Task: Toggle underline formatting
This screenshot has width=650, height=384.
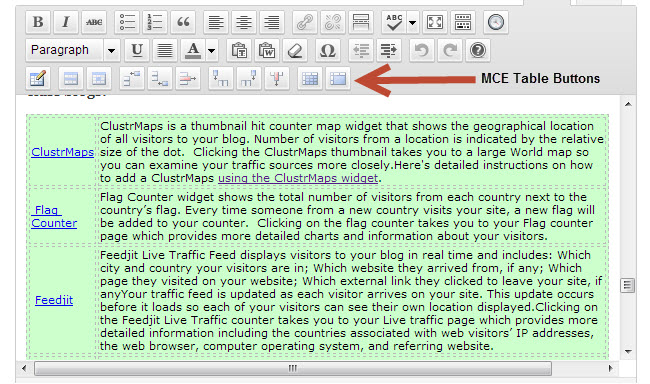Action: point(137,50)
